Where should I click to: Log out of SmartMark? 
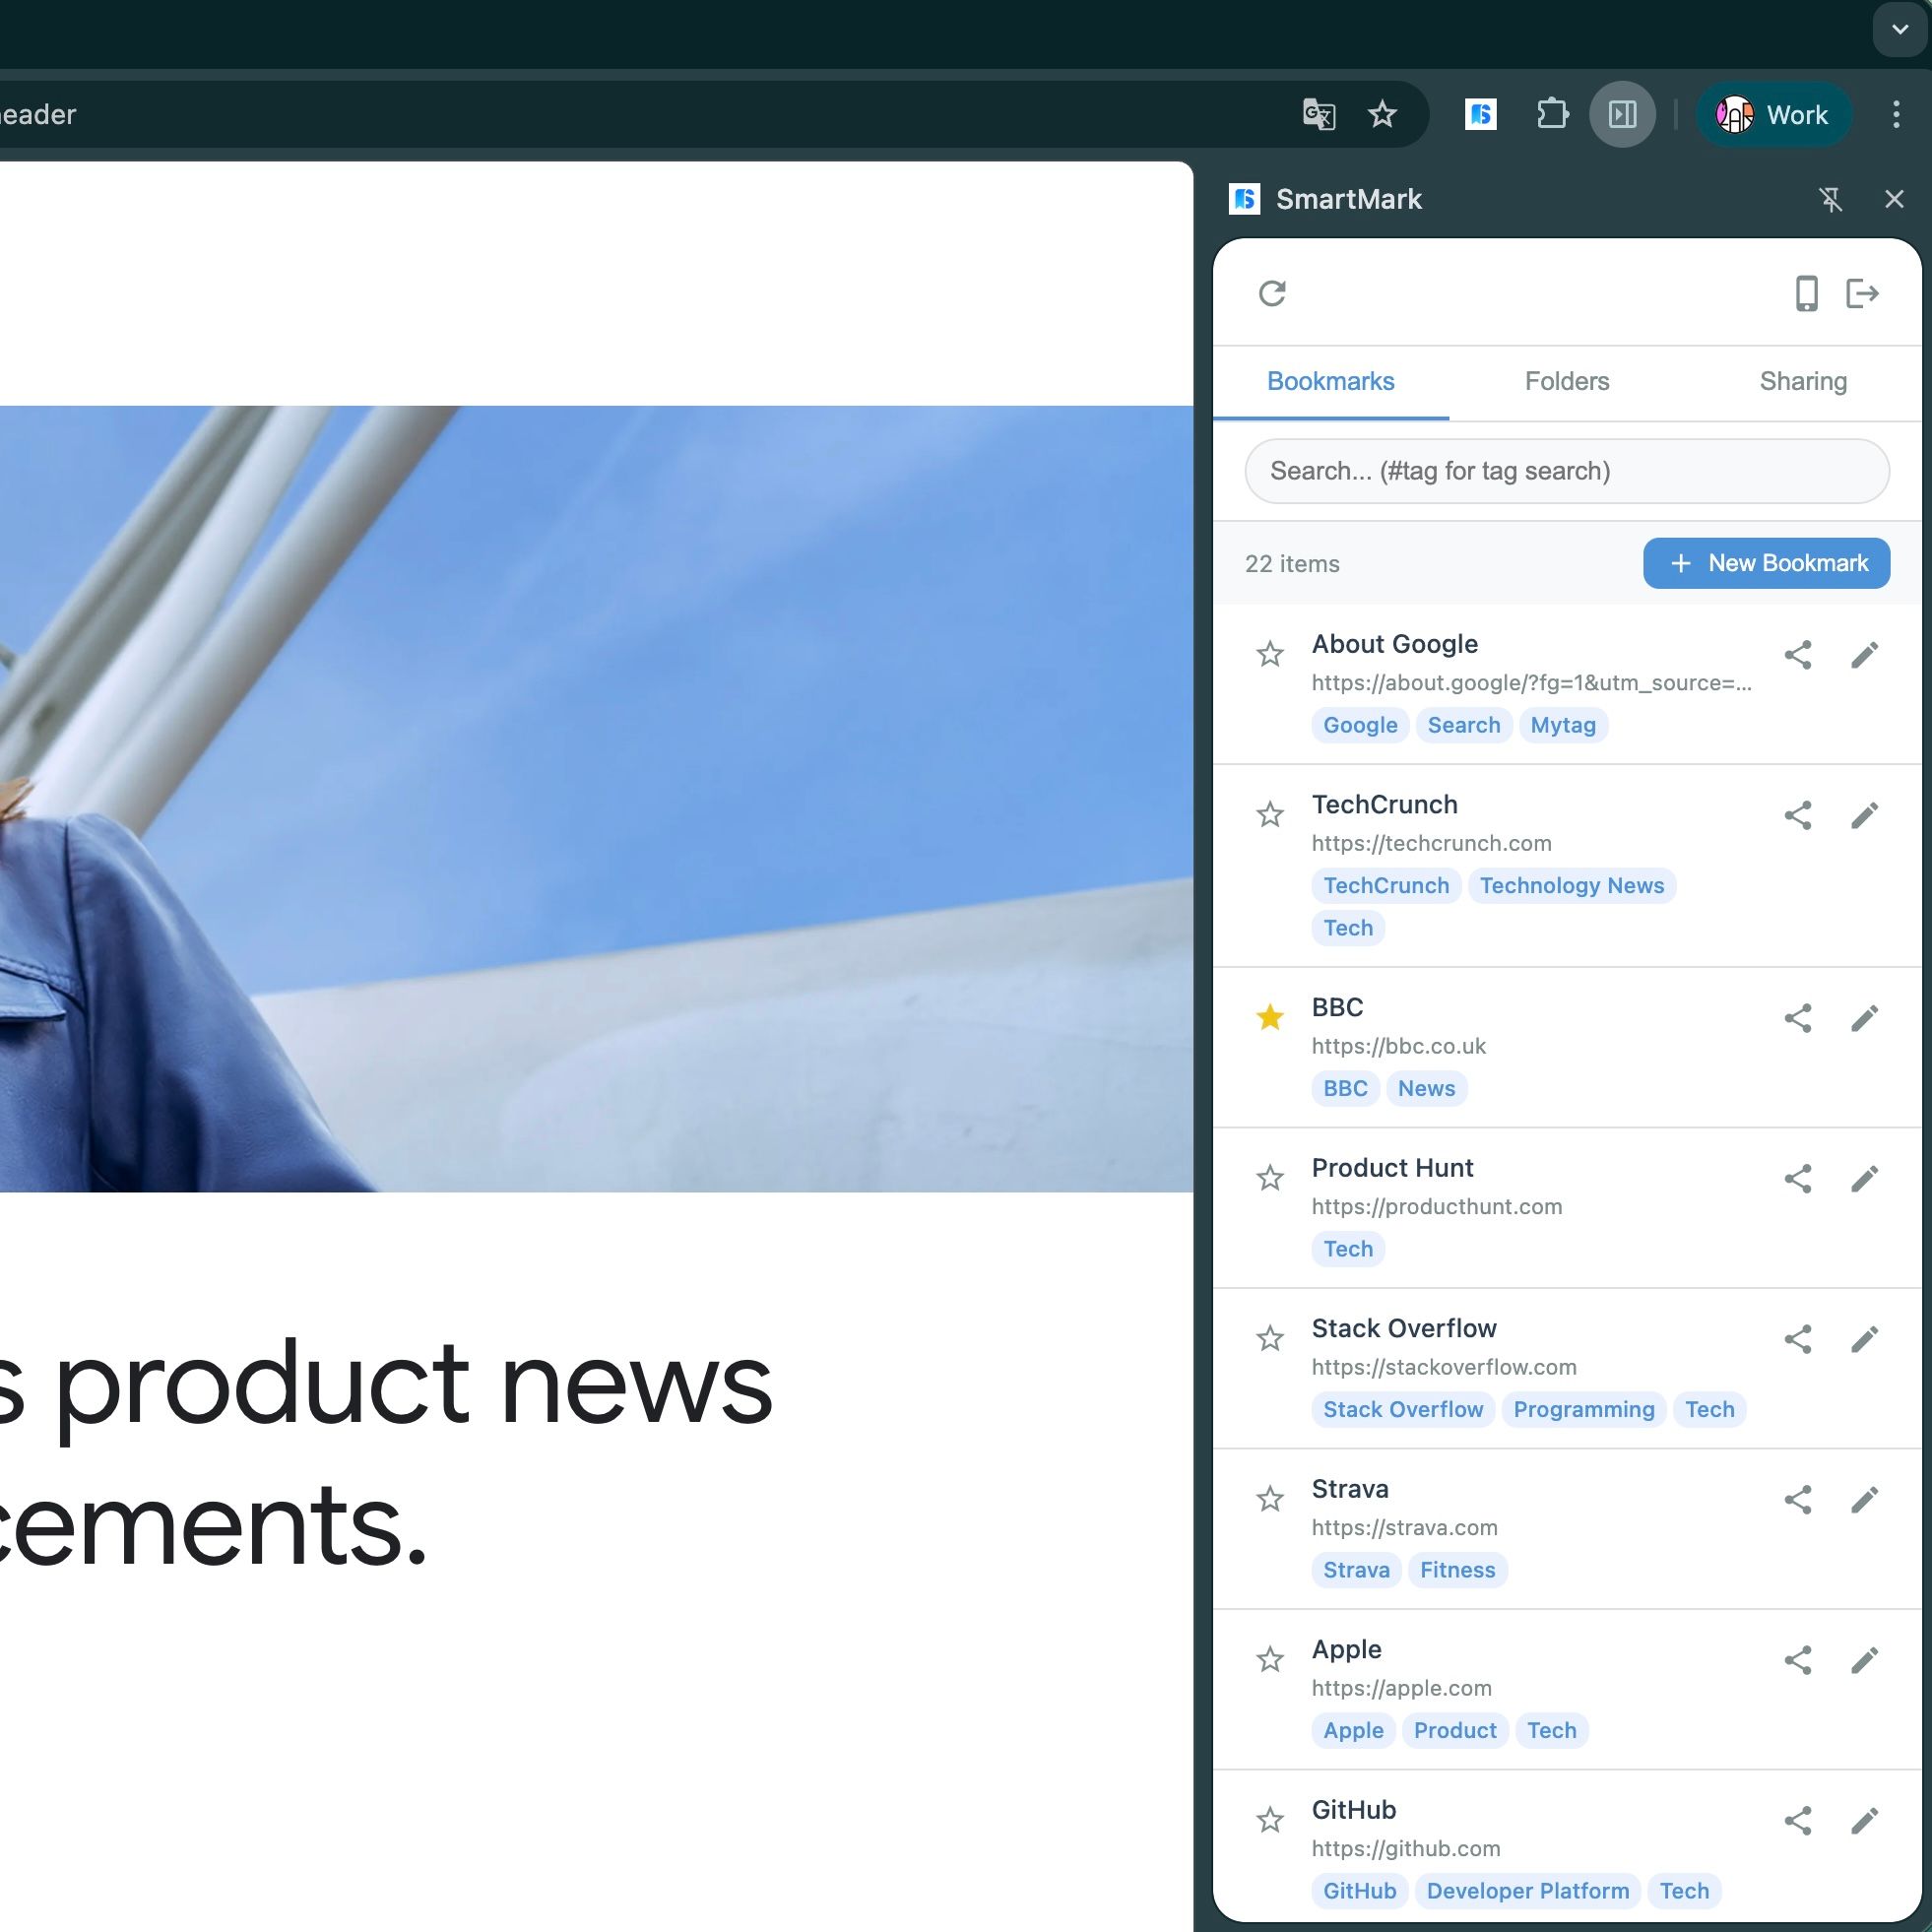1862,293
